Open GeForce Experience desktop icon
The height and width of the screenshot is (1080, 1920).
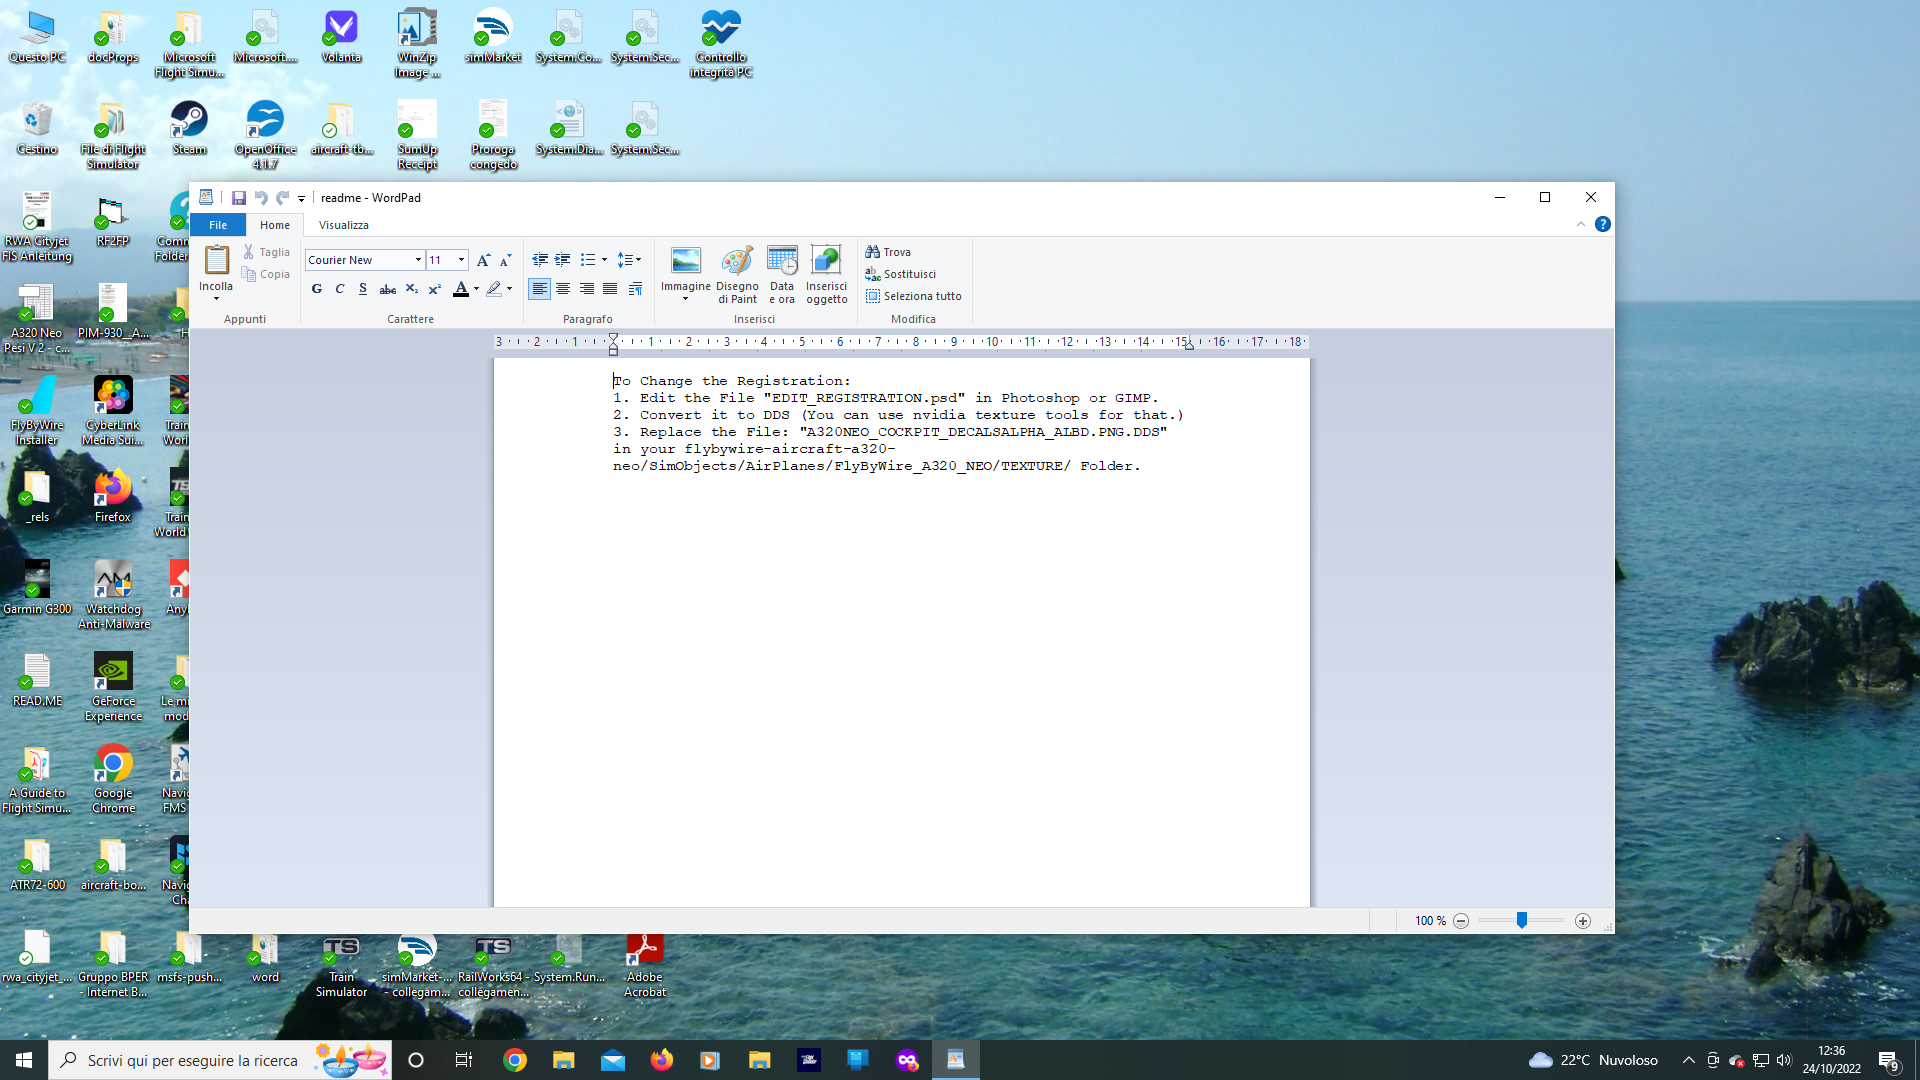coord(113,687)
